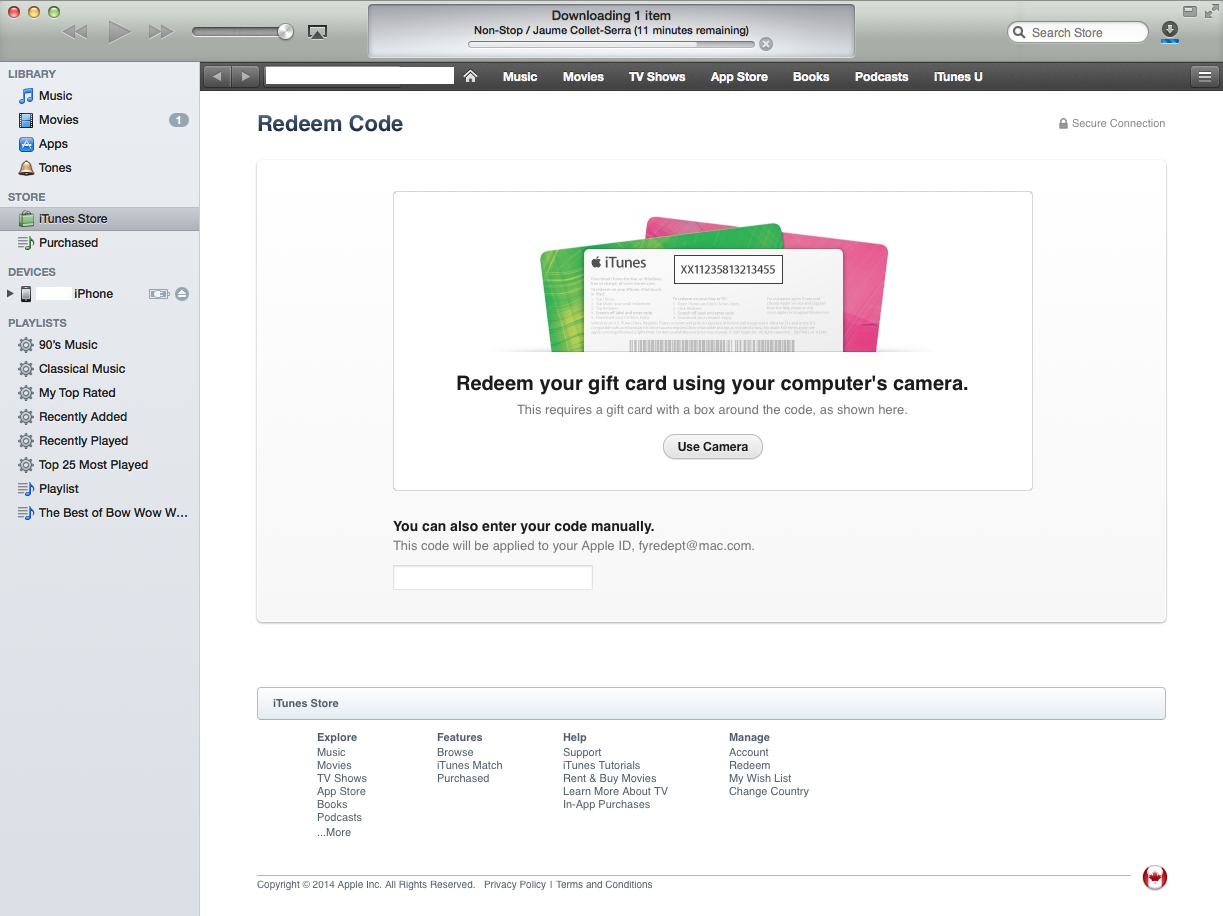Viewport: 1223px width, 916px height.
Task: Select the iPhone device
Action: coord(93,294)
